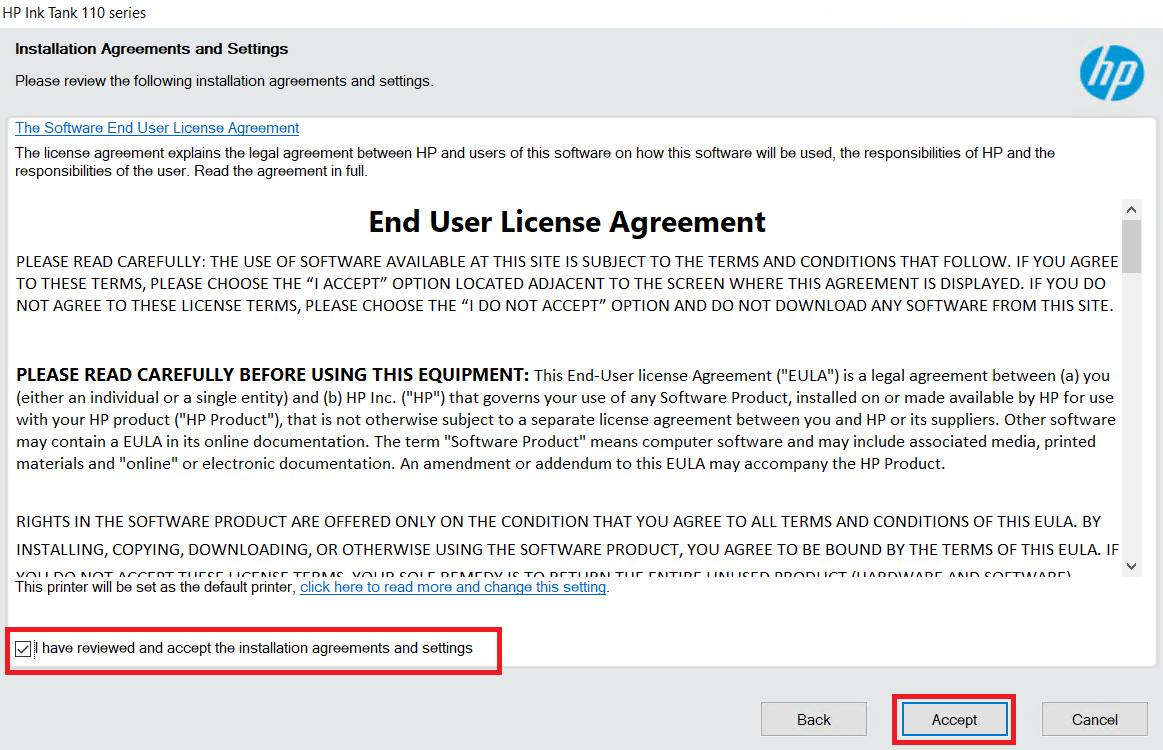Open The Software End User License Agreement link
Image resolution: width=1163 pixels, height=750 pixels.
157,128
